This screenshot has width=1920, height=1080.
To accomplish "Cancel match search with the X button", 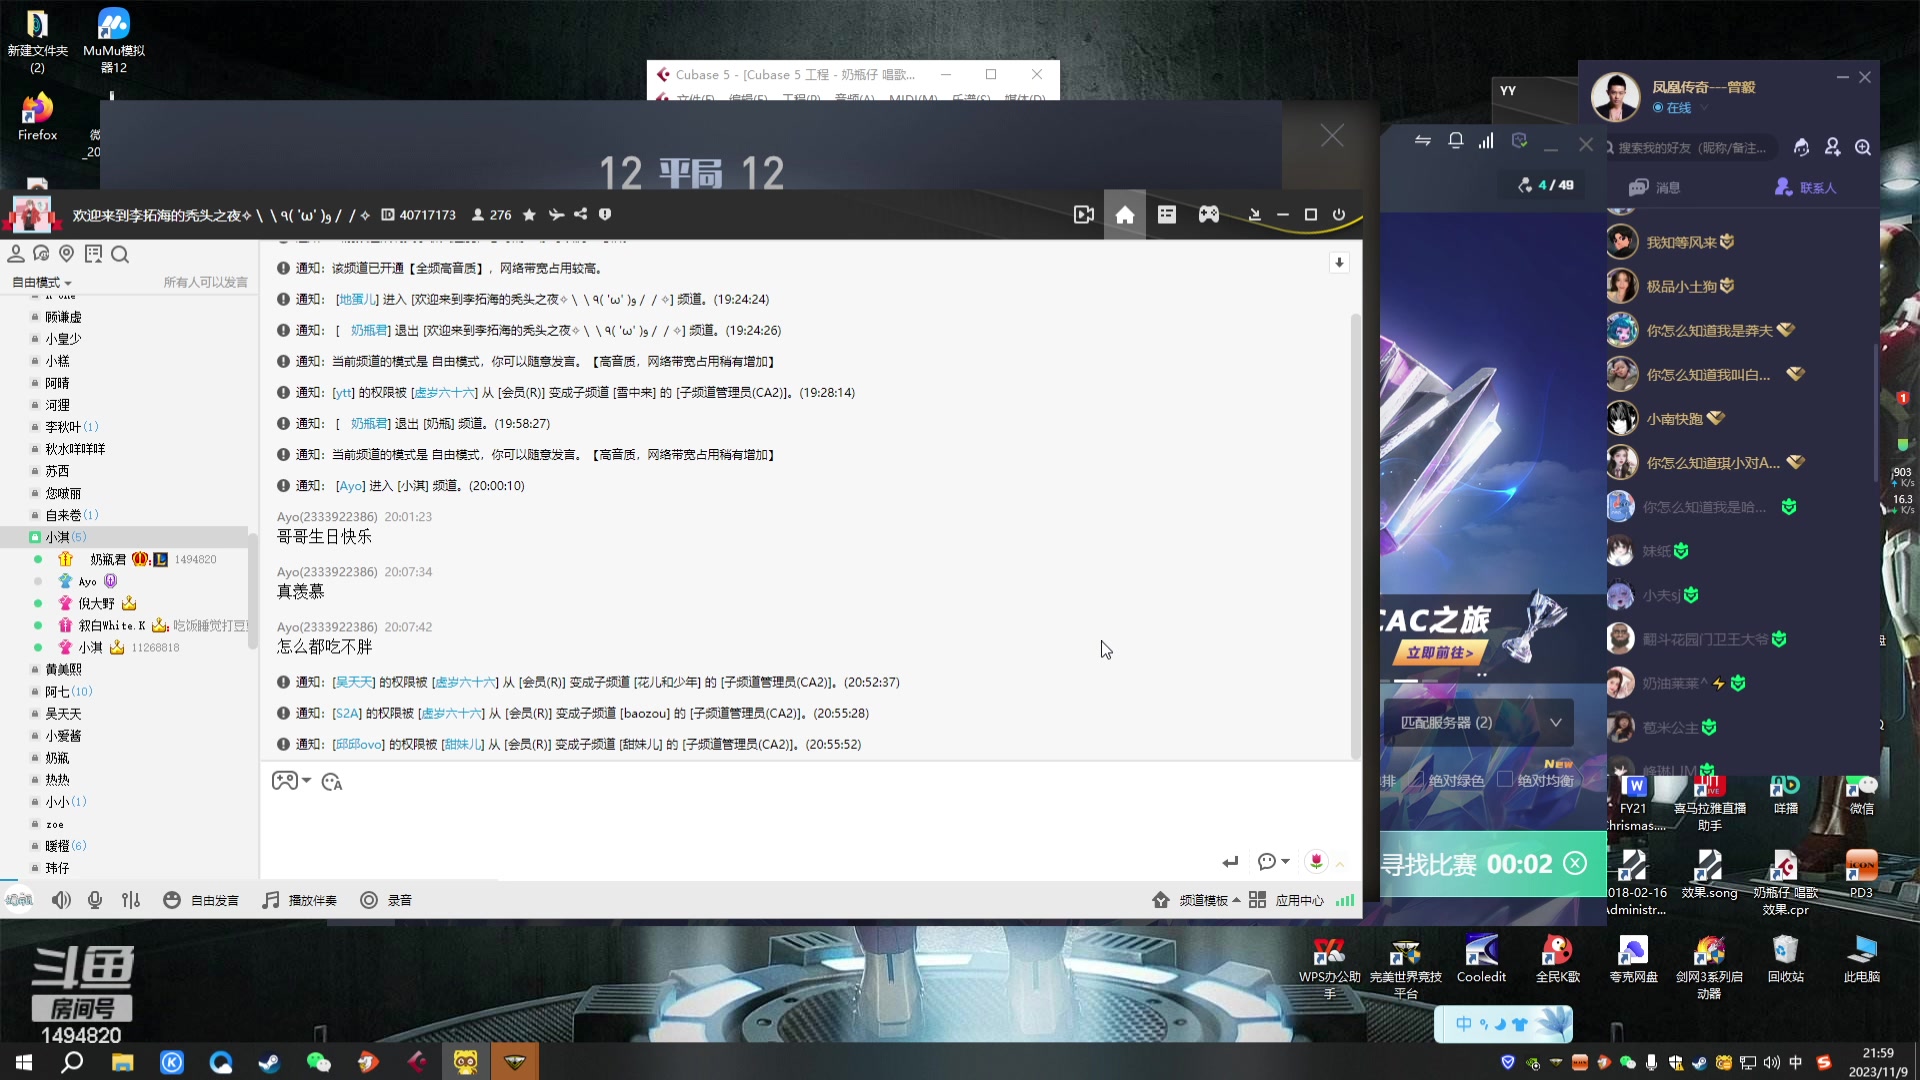I will pyautogui.click(x=1575, y=863).
